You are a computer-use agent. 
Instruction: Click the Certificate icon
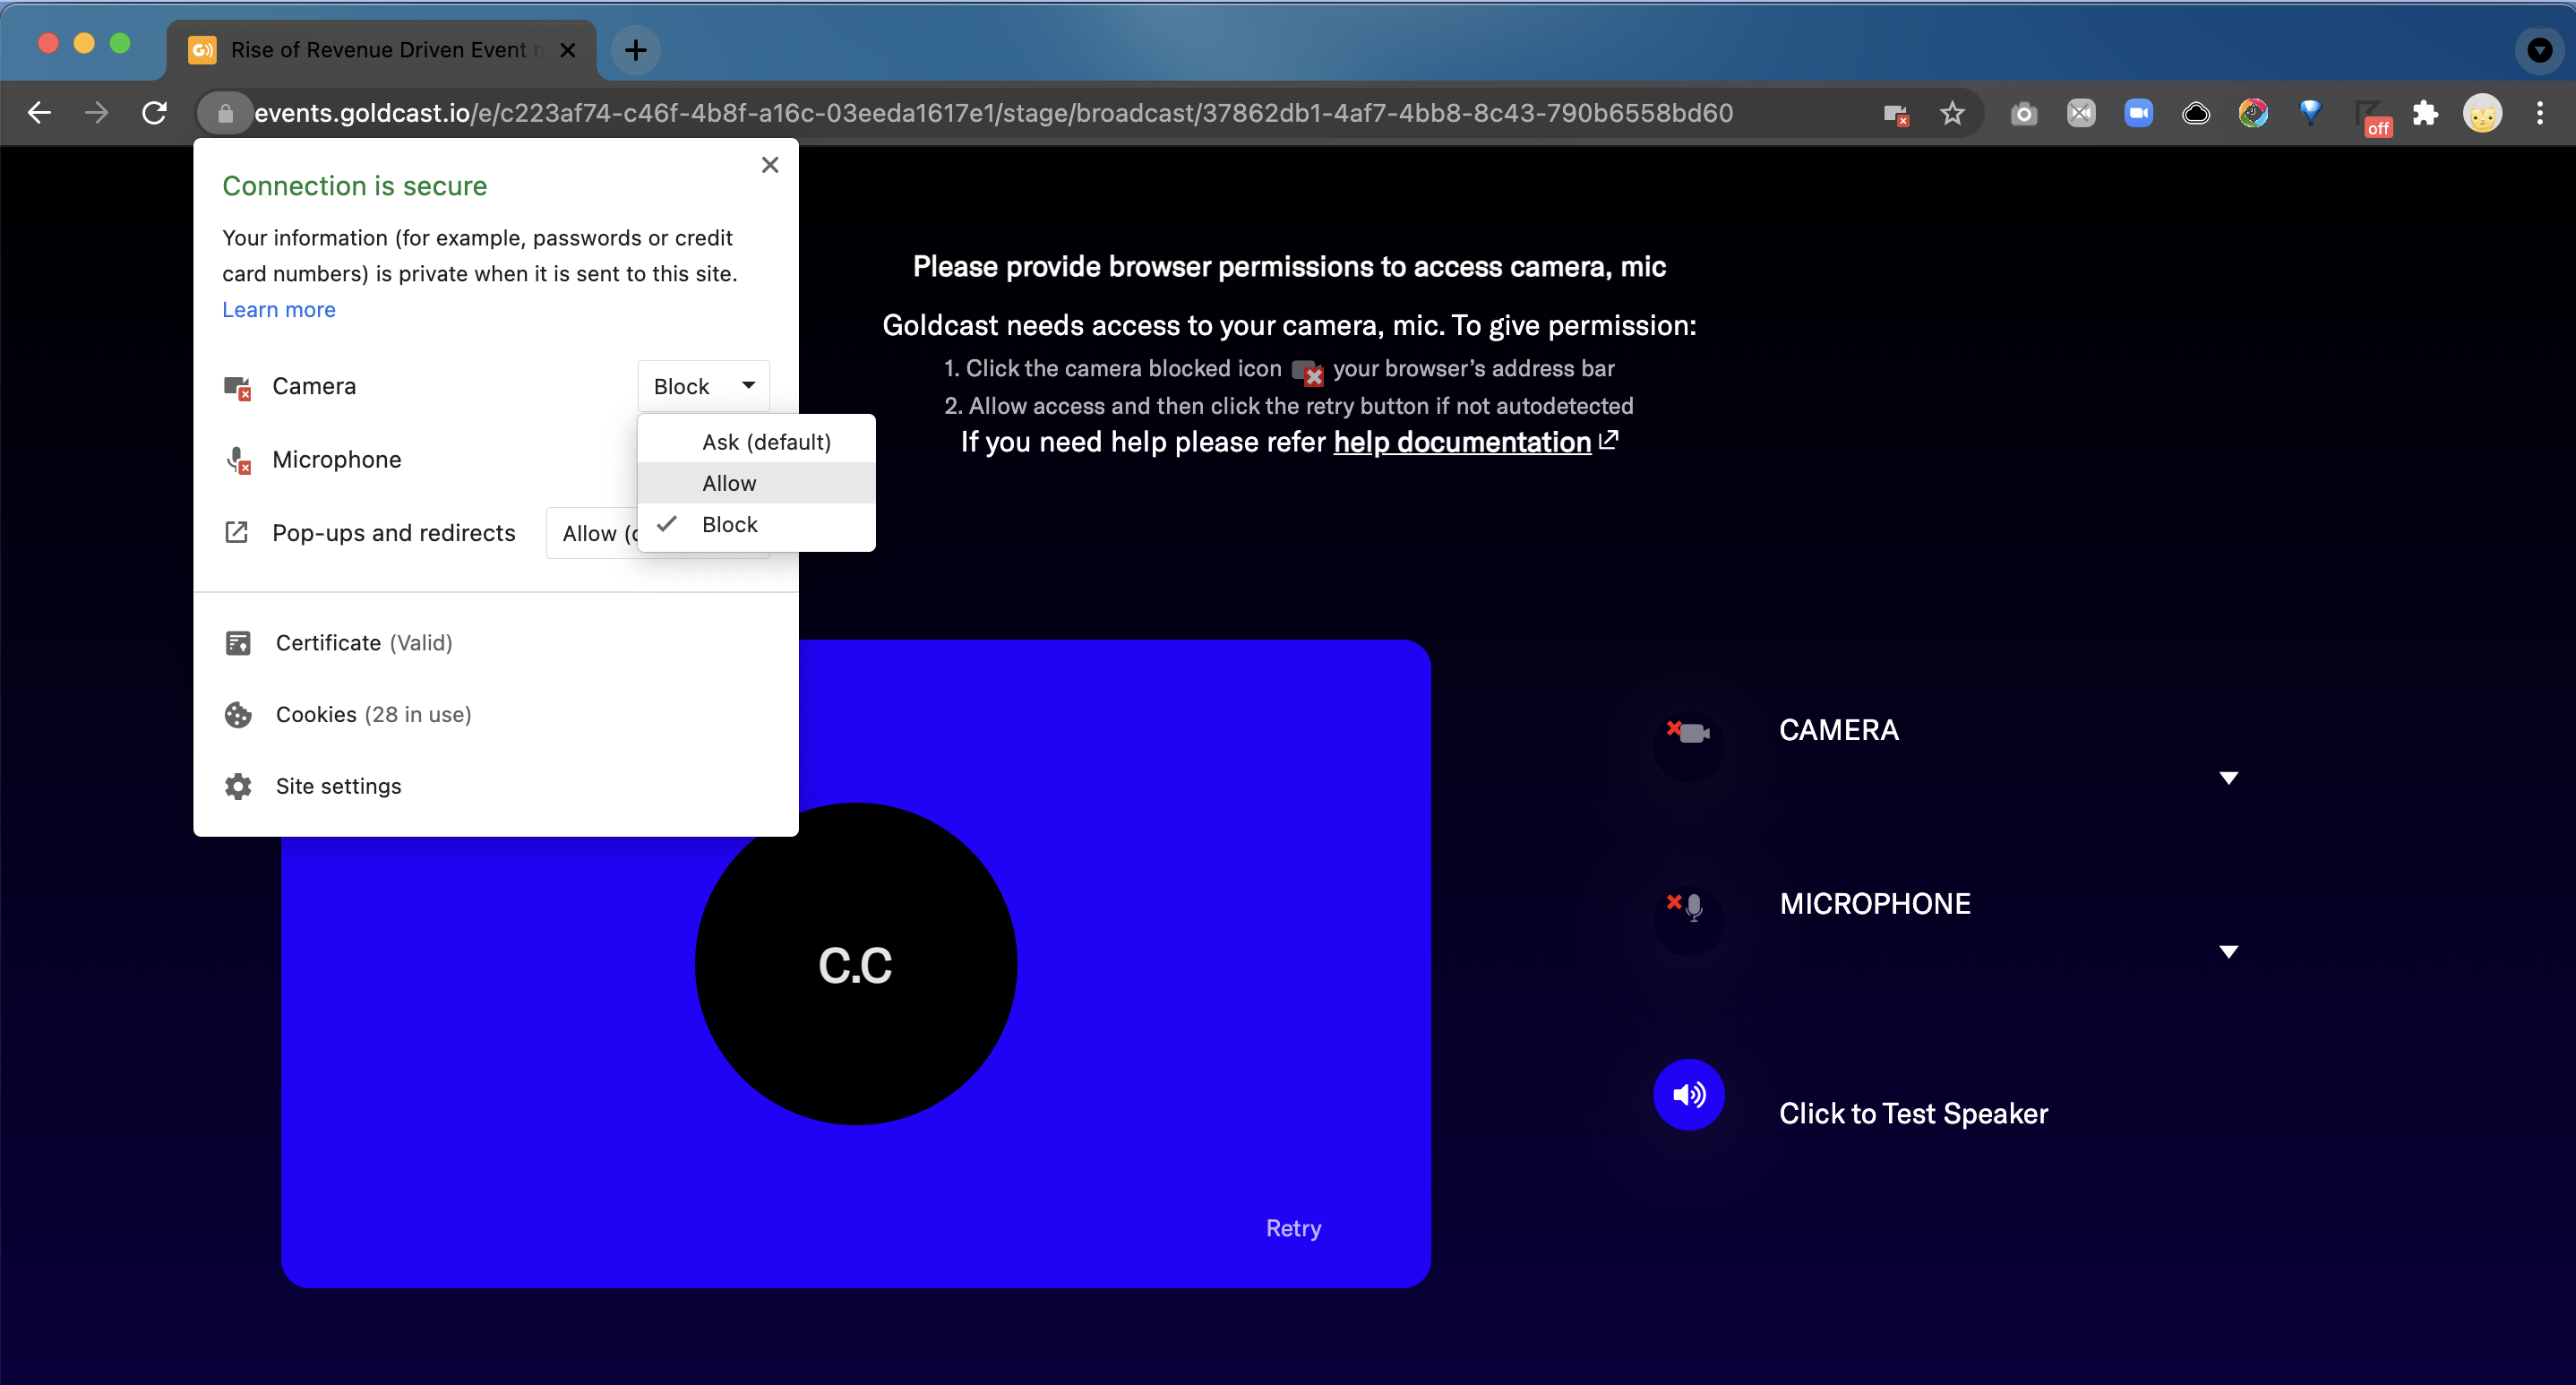tap(238, 643)
